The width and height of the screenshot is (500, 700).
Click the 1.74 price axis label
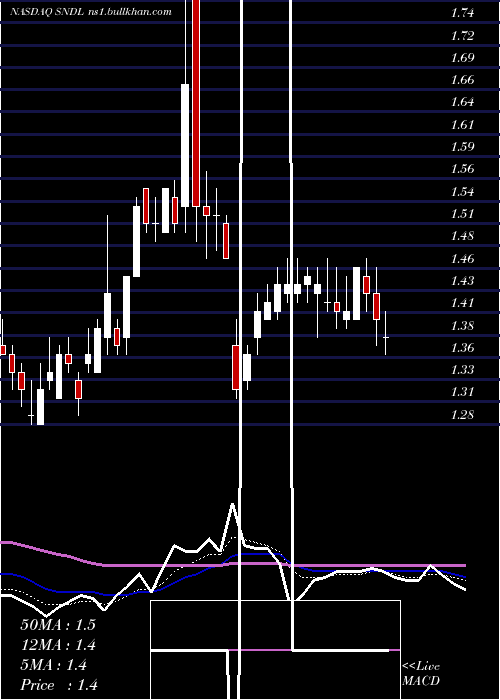(x=462, y=13)
